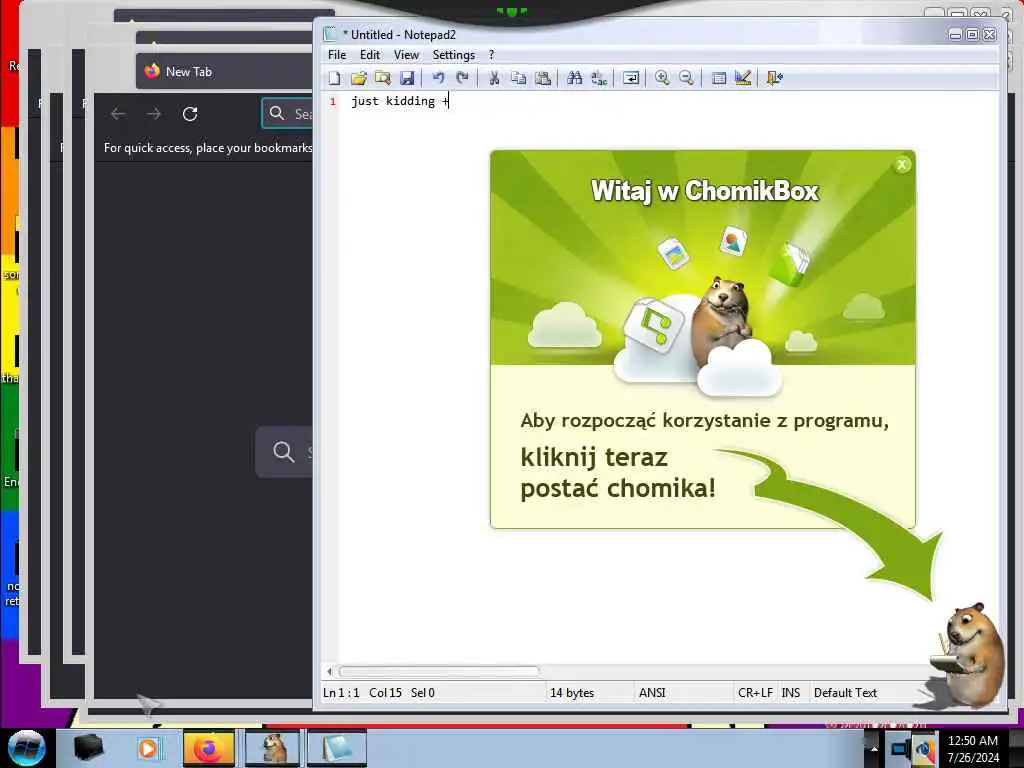This screenshot has width=1024, height=768.
Task: Redo the last undone edit
Action: pos(462,78)
